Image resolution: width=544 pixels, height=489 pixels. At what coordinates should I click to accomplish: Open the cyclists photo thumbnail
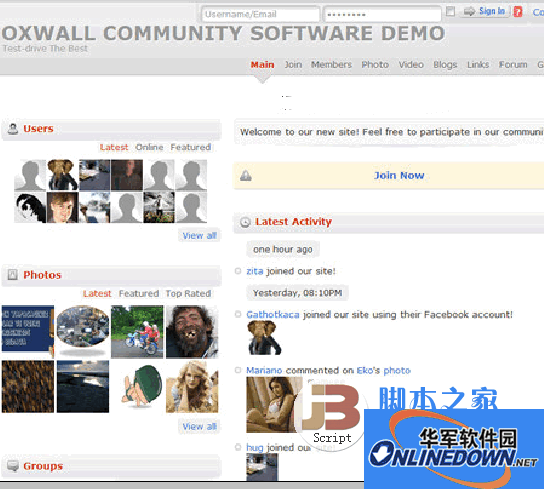[137, 331]
